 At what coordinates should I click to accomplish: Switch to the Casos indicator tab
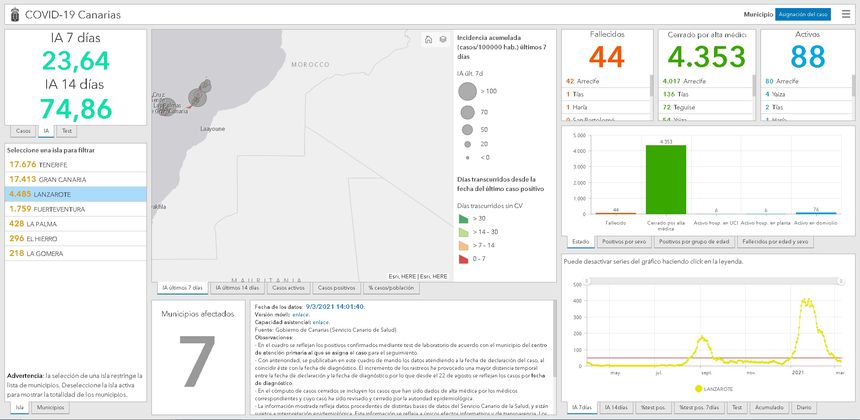pyautogui.click(x=23, y=131)
